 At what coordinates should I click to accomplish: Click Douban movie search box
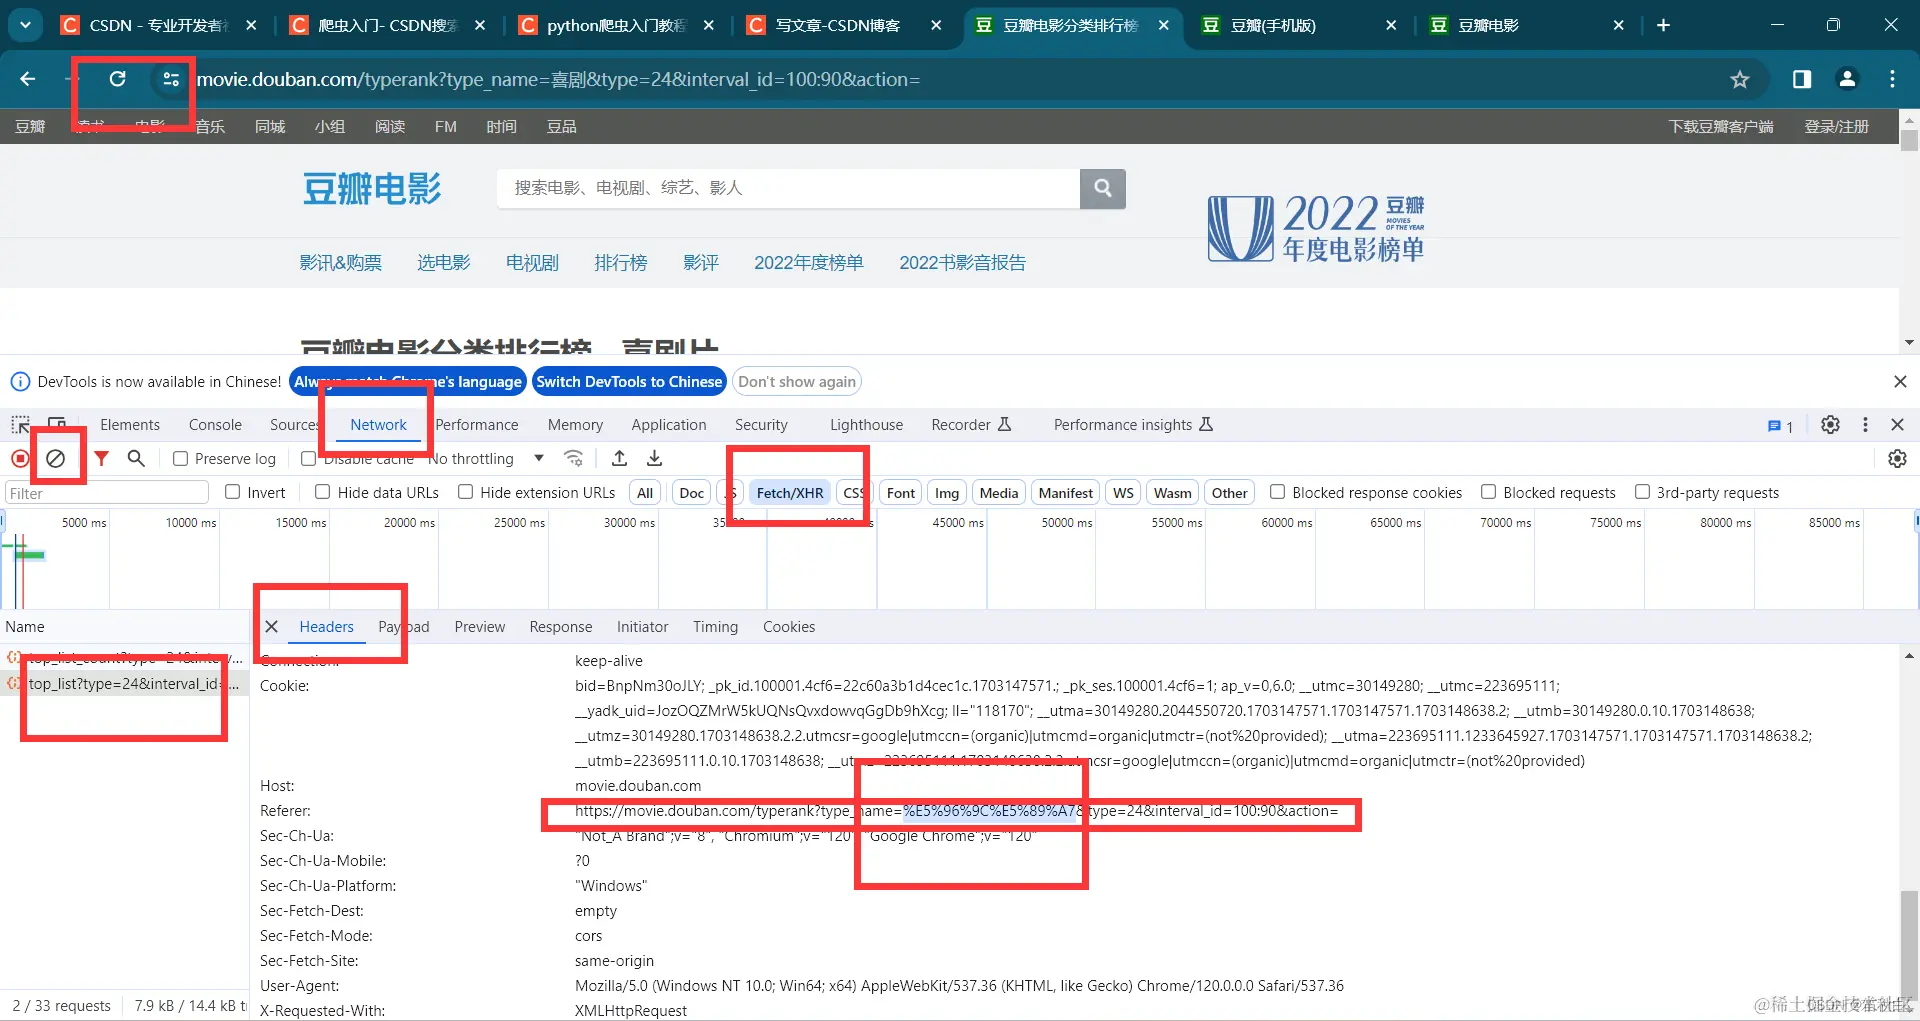(788, 188)
